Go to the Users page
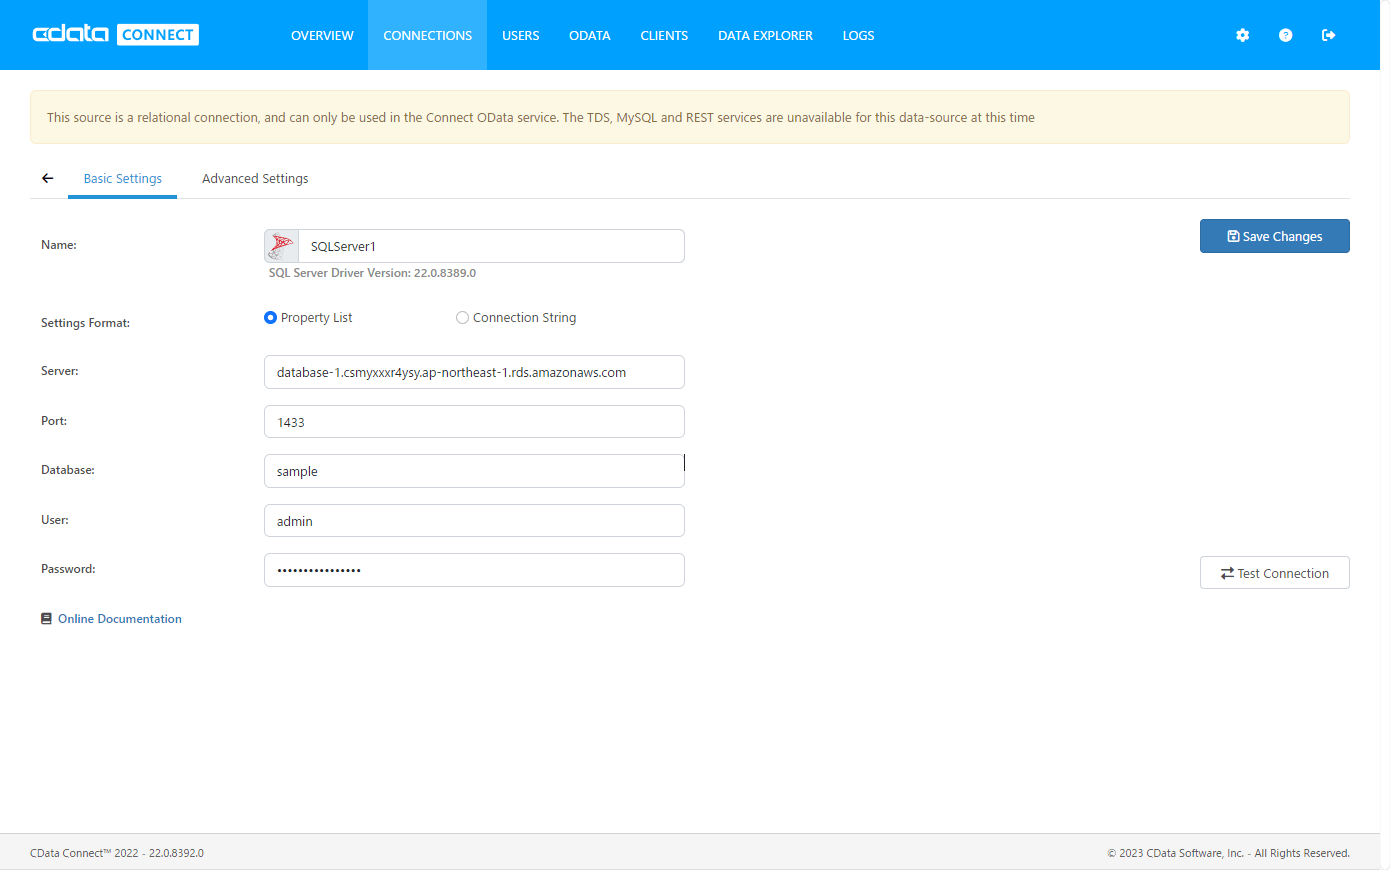The width and height of the screenshot is (1390, 870). (520, 35)
